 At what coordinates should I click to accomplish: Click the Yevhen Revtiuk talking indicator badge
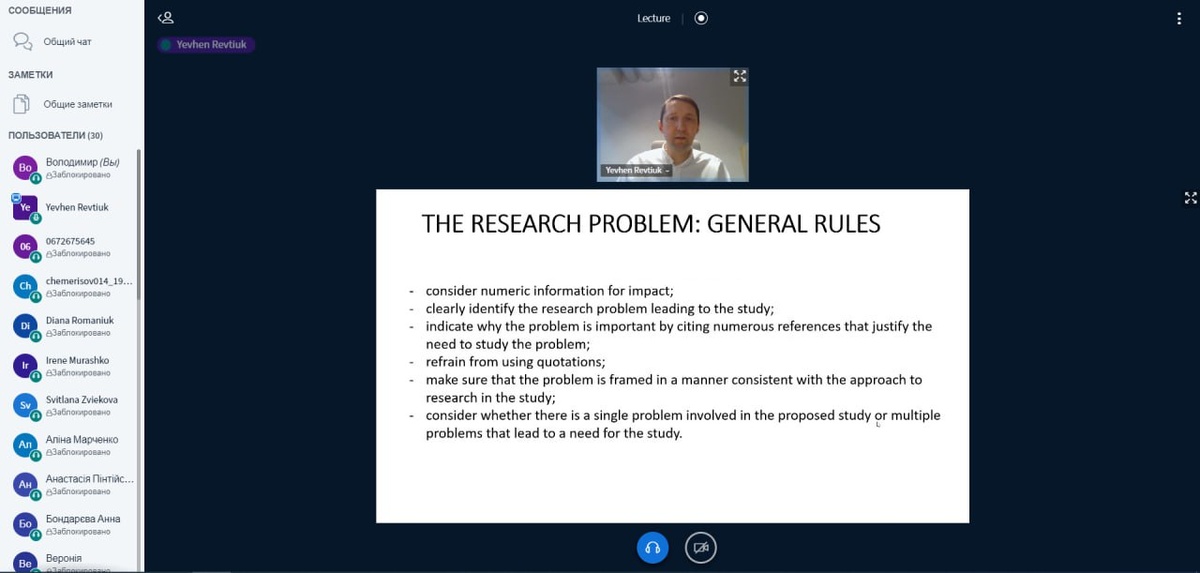pyautogui.click(x=206, y=45)
